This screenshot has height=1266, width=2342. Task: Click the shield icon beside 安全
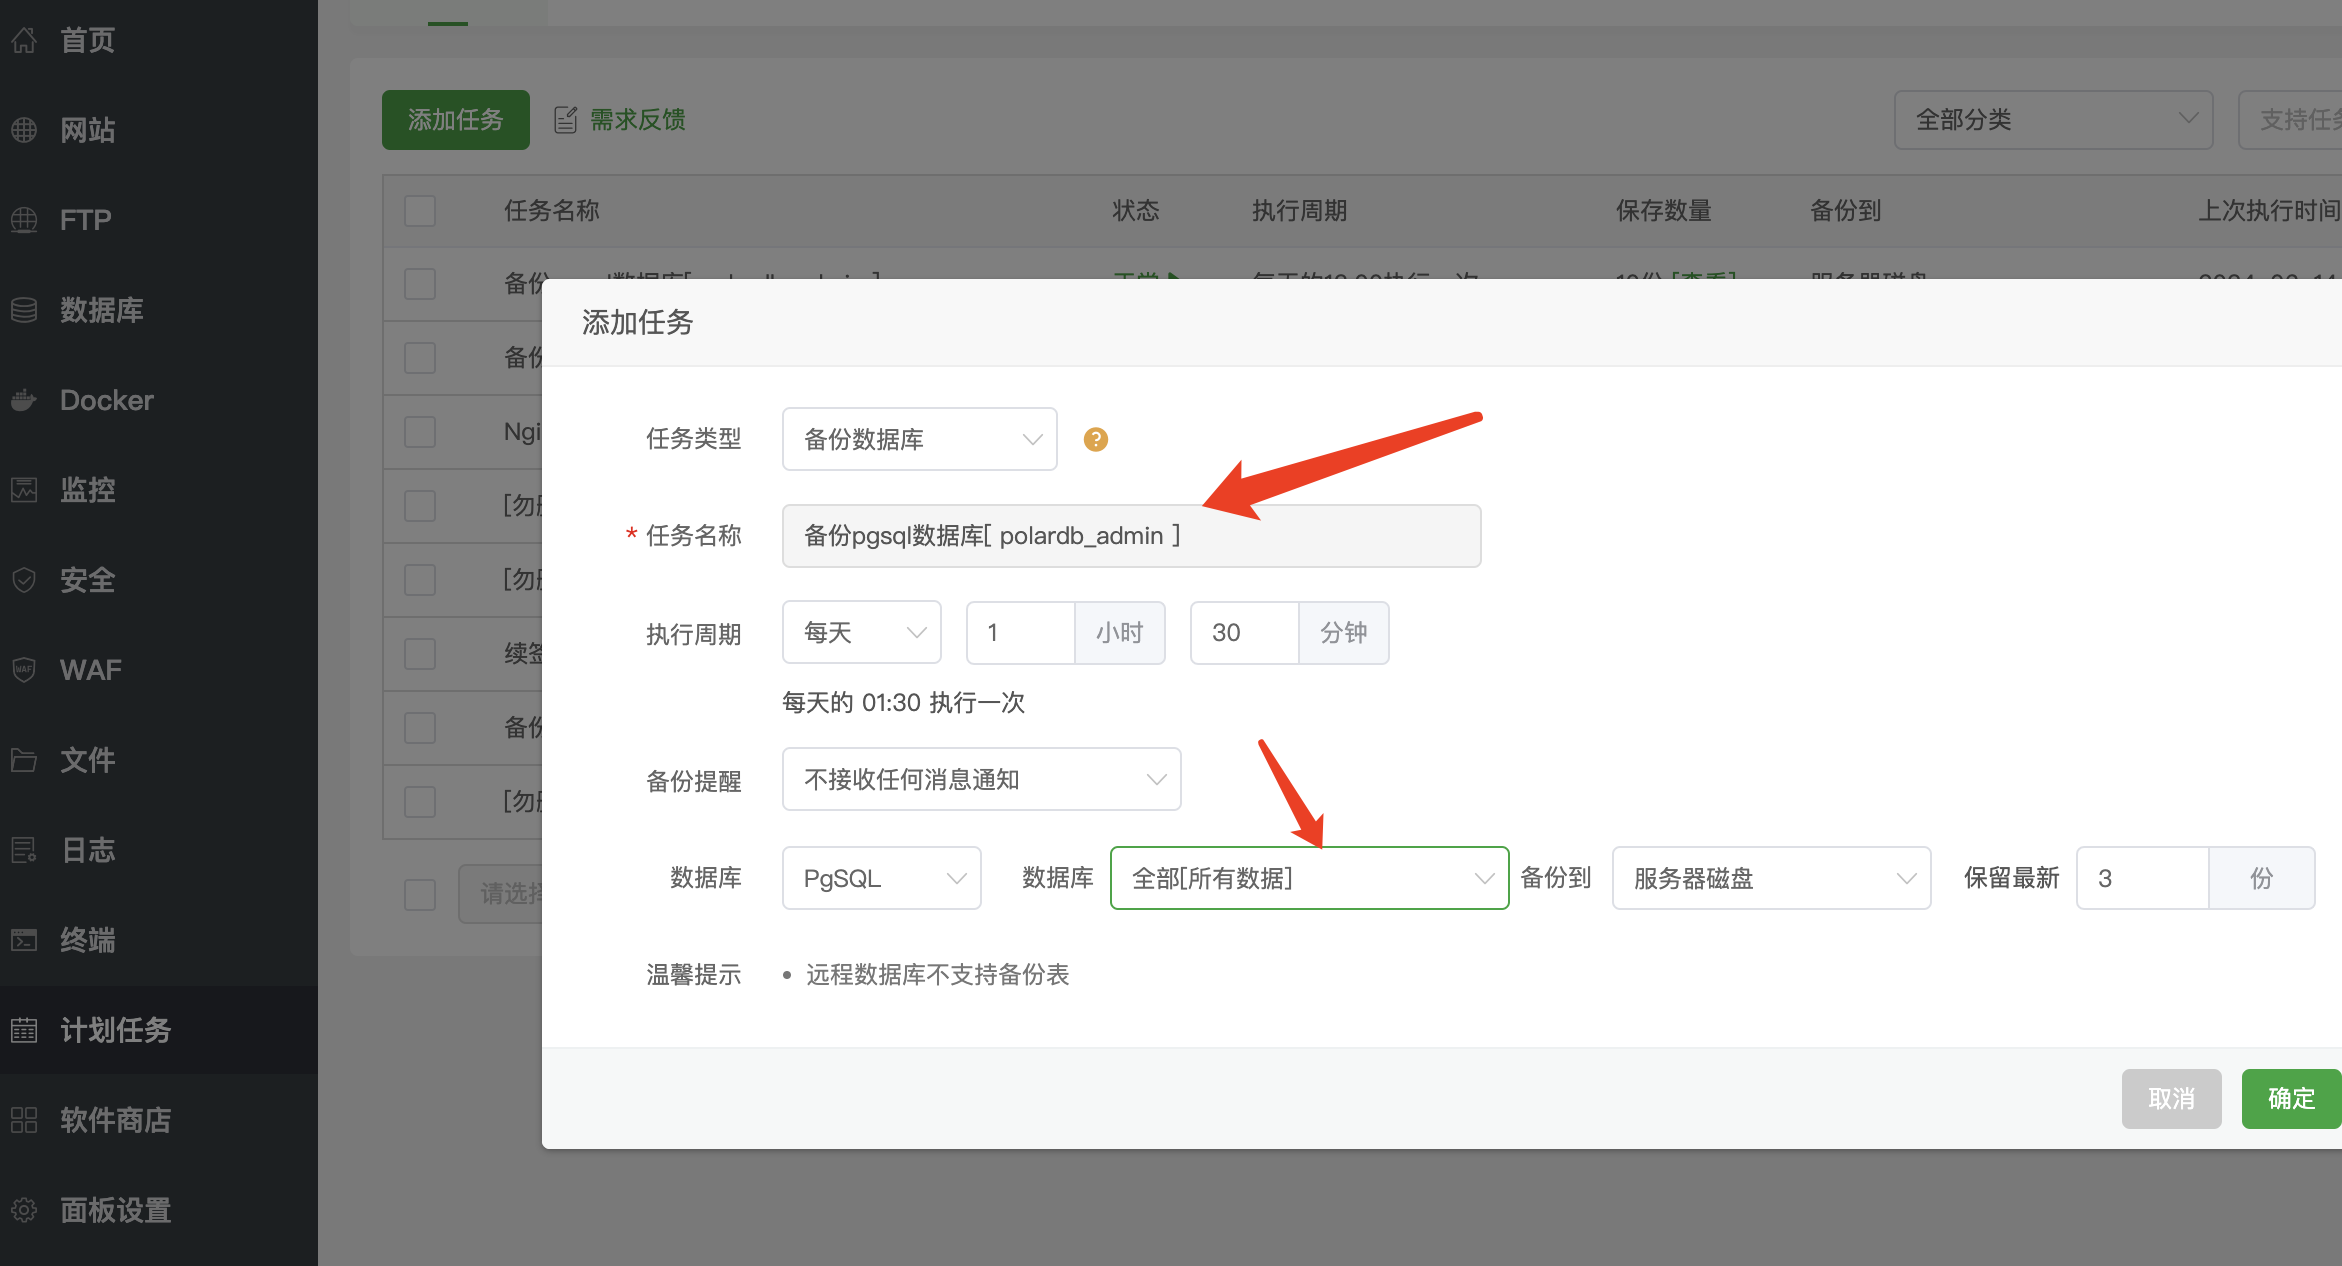tap(24, 580)
